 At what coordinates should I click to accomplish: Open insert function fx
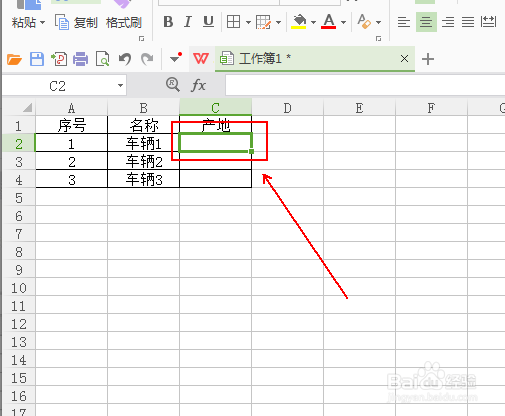pos(198,85)
